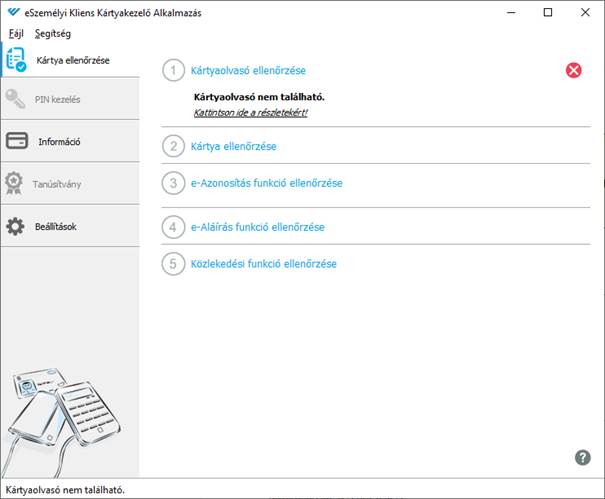Click 'Kártyaolvasó nem található.' bold message
Image resolution: width=605 pixels, height=499 pixels.
click(x=259, y=97)
